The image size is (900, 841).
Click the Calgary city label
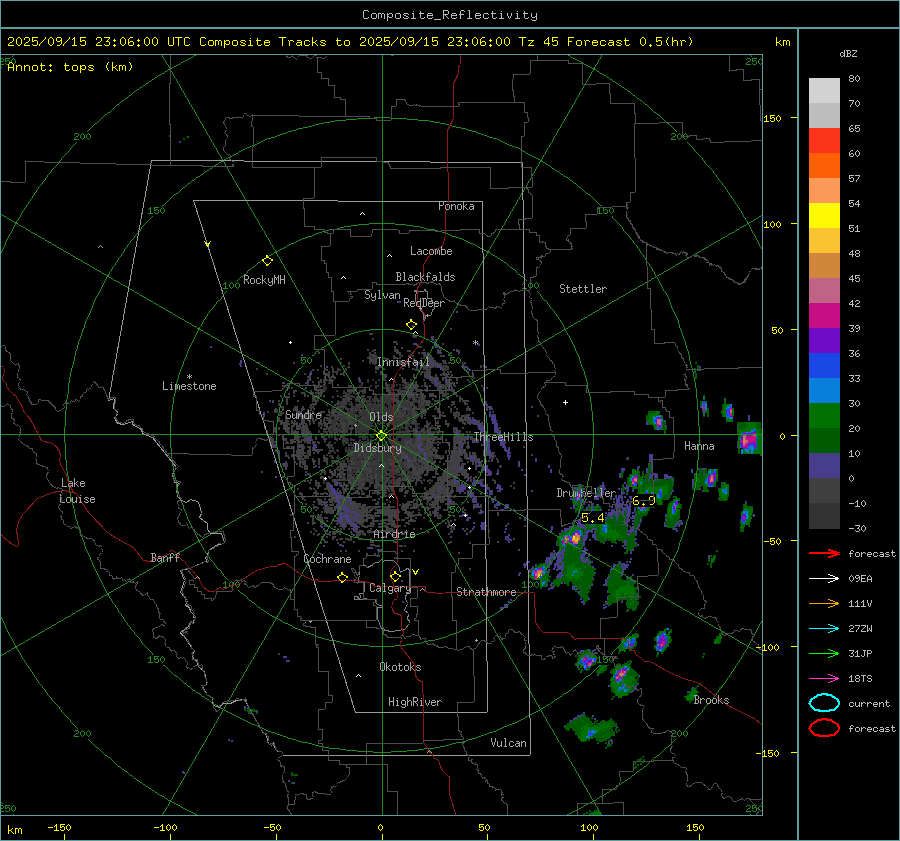click(x=390, y=588)
